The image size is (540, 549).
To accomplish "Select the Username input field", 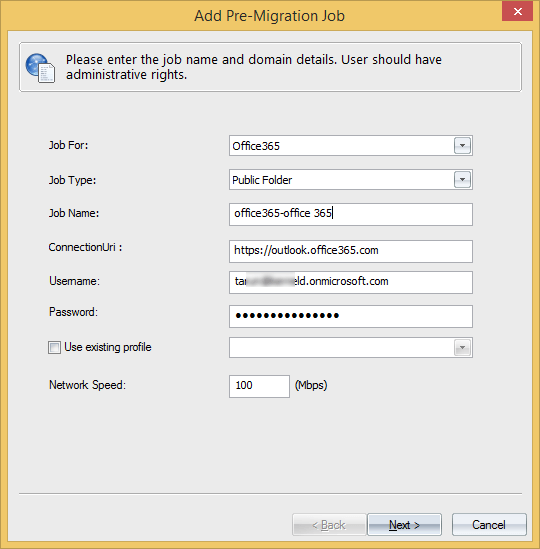I will tap(351, 282).
